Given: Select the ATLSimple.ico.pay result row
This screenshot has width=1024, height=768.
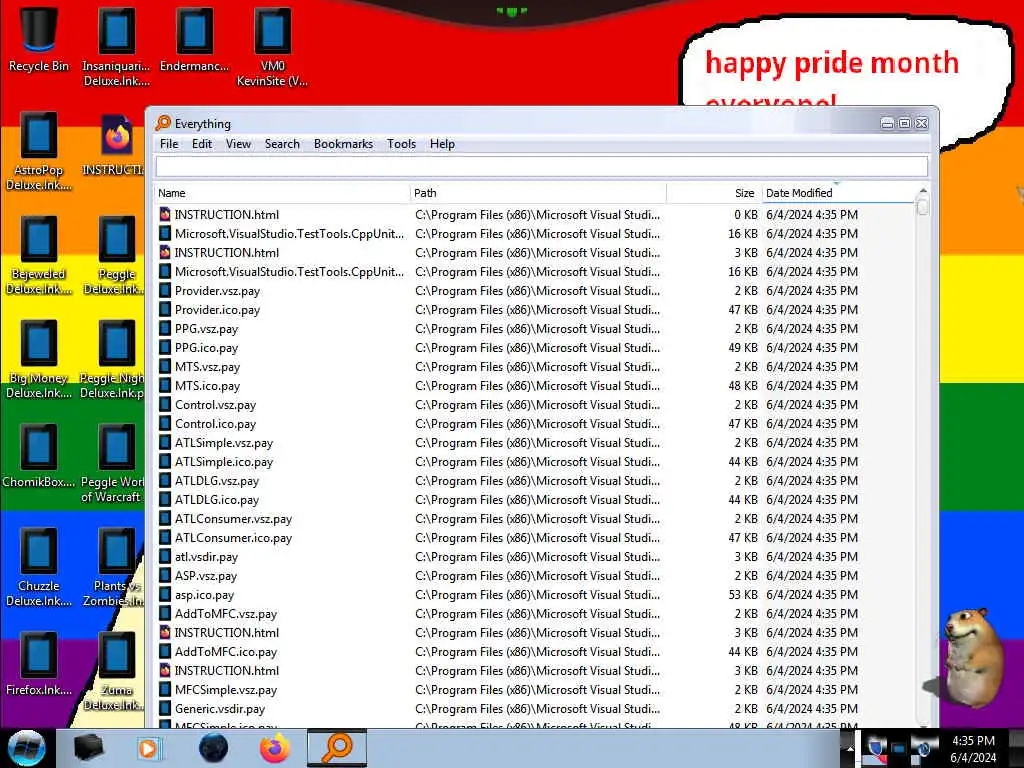Looking at the screenshot, I should 536,461.
